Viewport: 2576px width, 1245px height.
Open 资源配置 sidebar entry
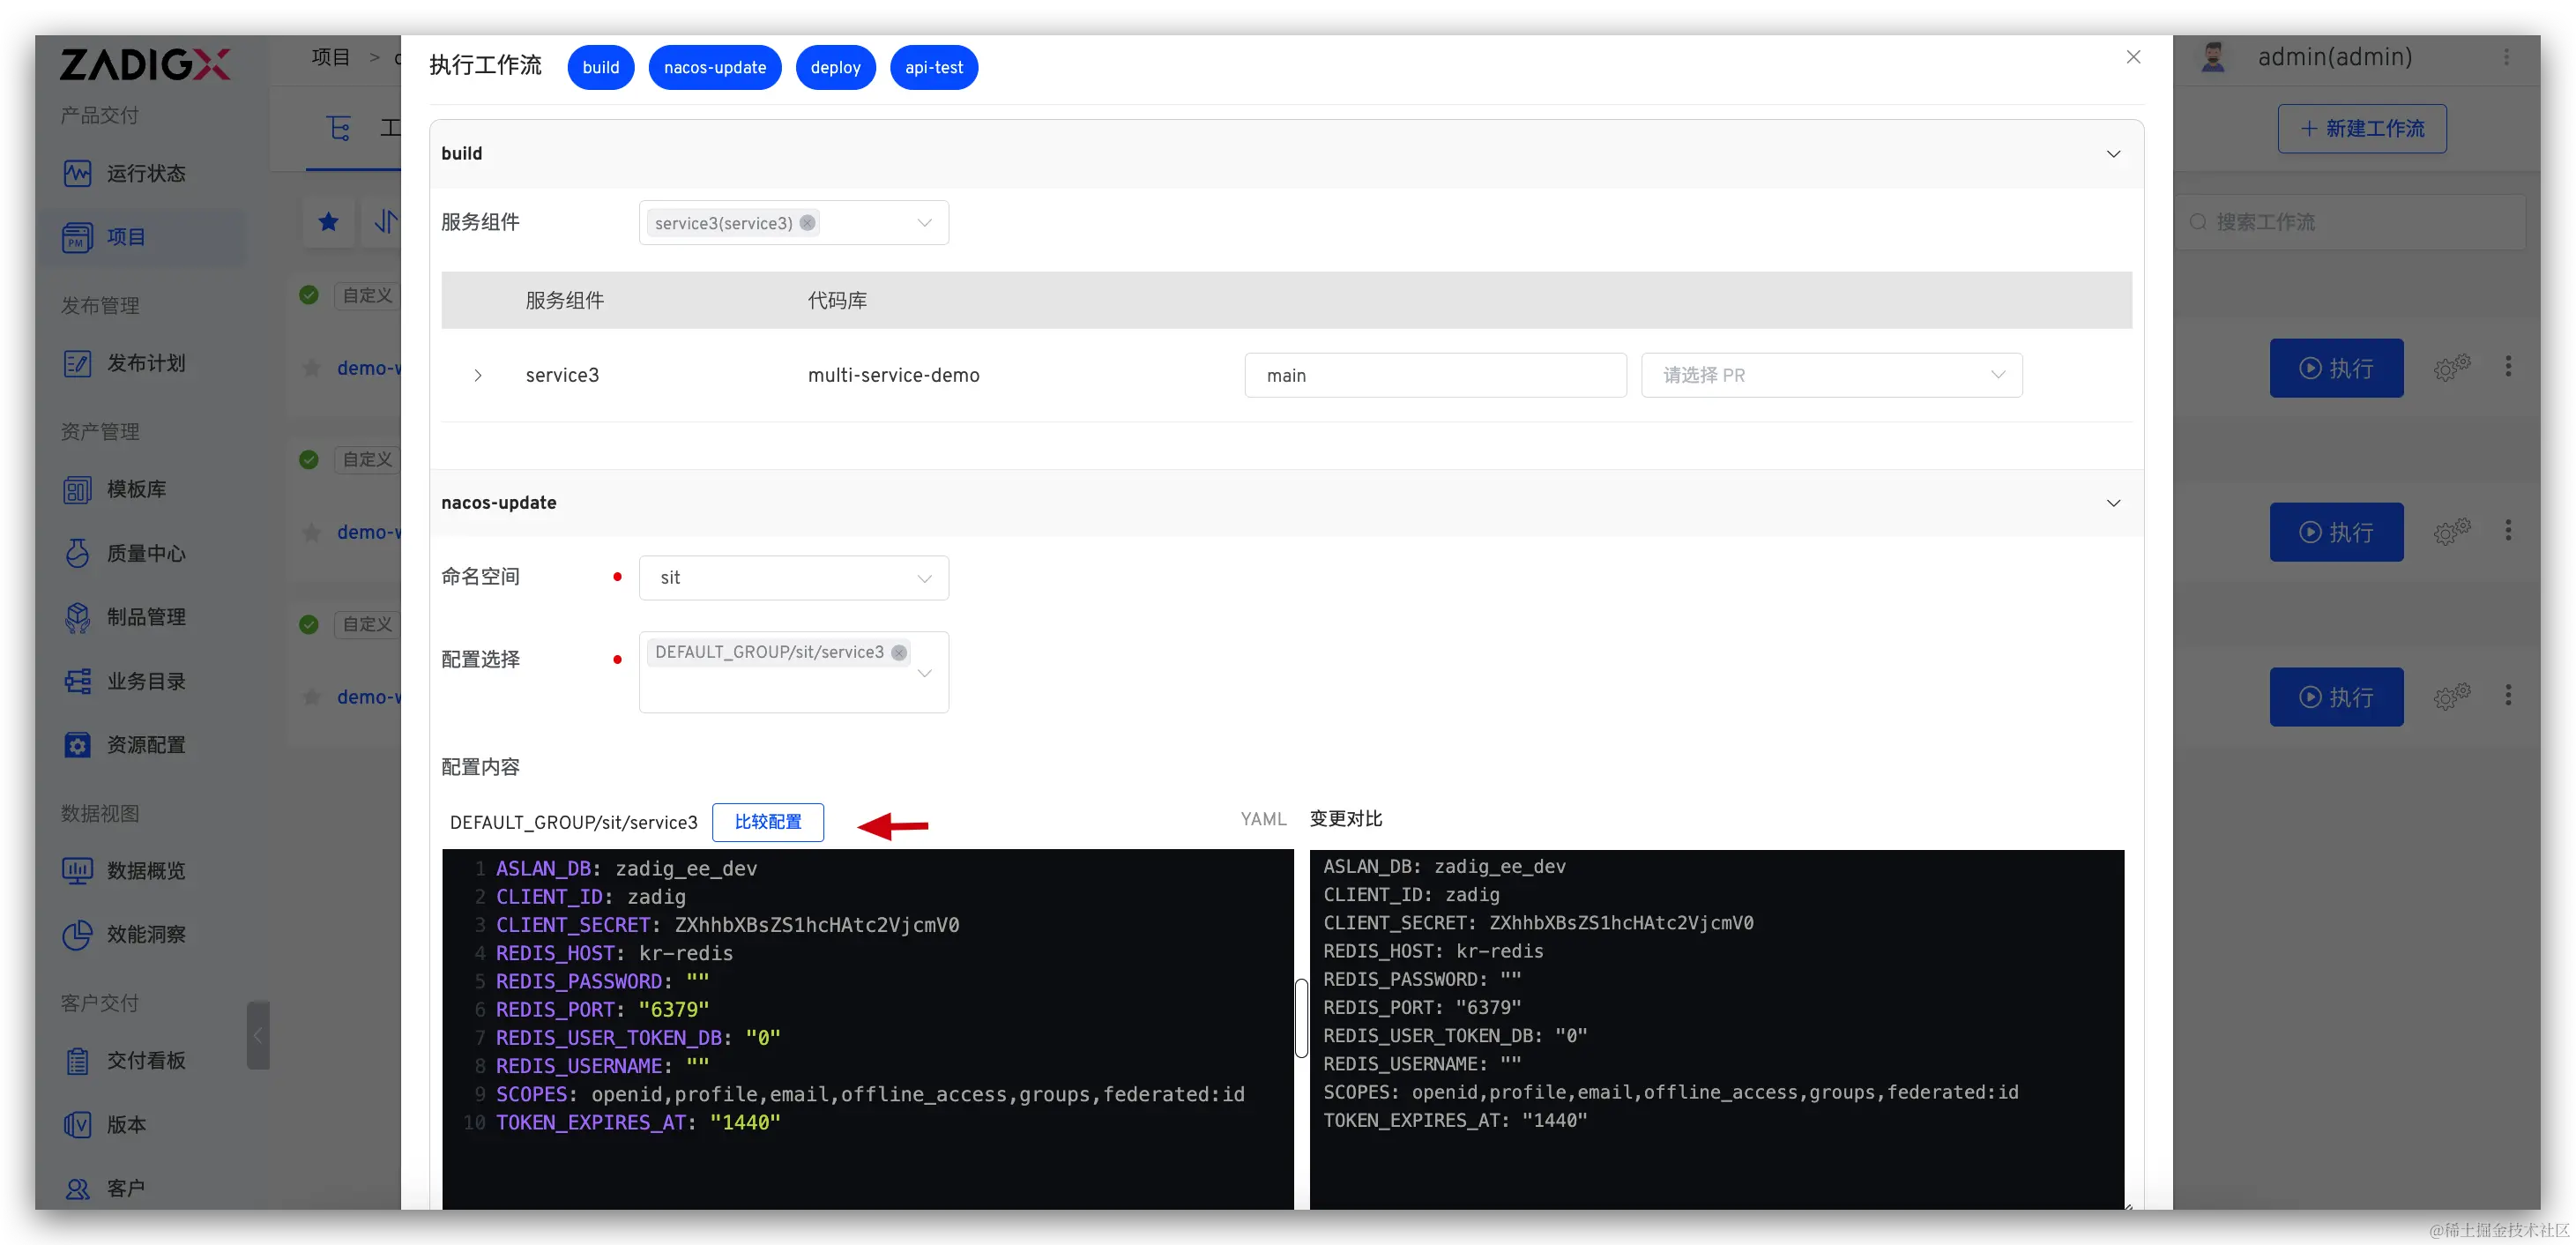click(125, 745)
